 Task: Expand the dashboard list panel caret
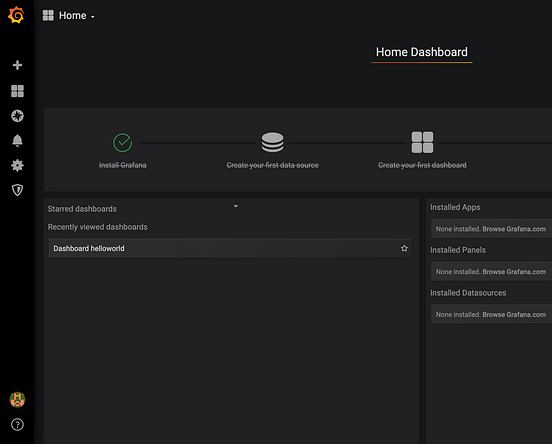point(236,206)
